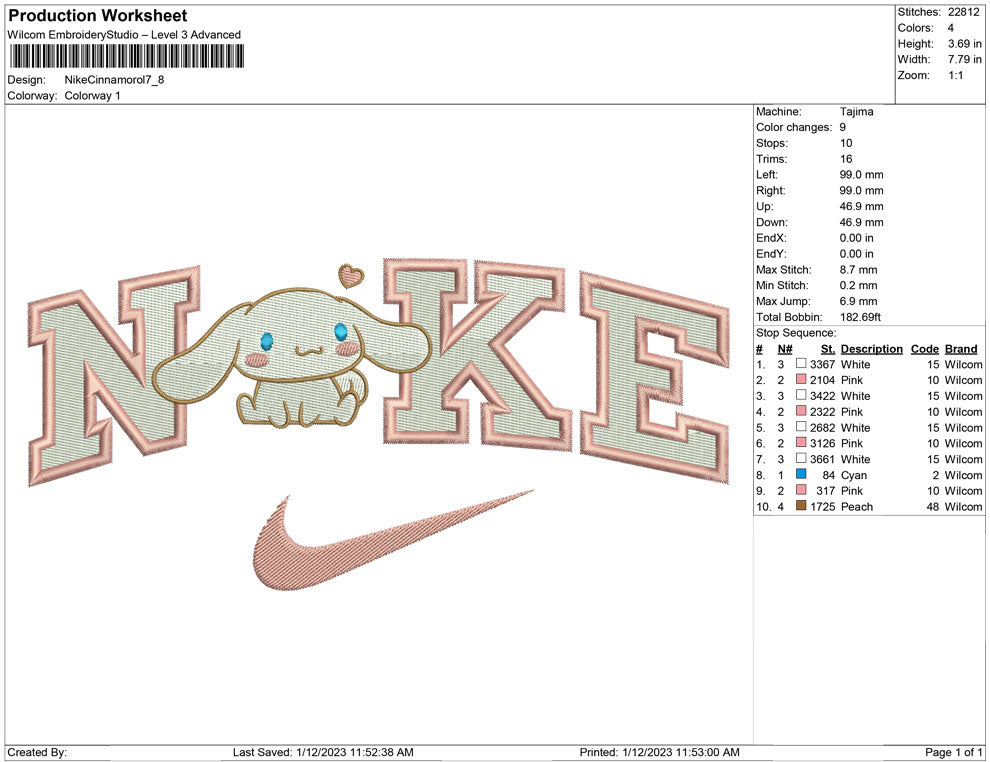990x762 pixels.
Task: Click the Cyan color swatch in stop 8
Action: pyautogui.click(x=801, y=475)
